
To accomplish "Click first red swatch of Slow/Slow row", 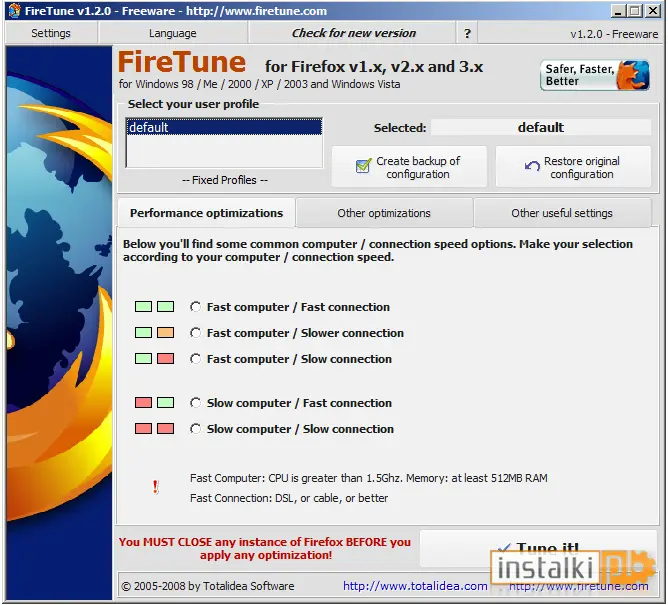I will [x=143, y=428].
